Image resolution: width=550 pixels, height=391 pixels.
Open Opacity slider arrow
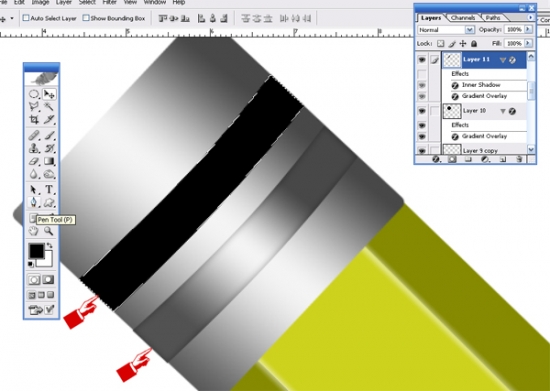point(528,29)
